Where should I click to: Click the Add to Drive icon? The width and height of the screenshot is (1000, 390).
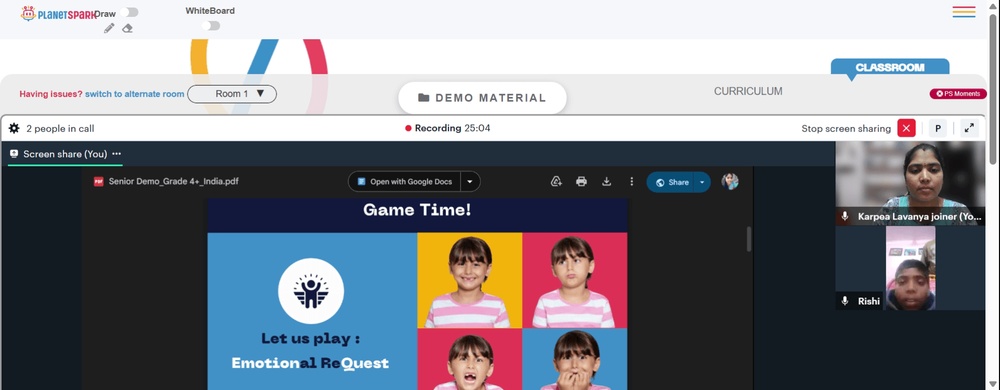pyautogui.click(x=556, y=182)
